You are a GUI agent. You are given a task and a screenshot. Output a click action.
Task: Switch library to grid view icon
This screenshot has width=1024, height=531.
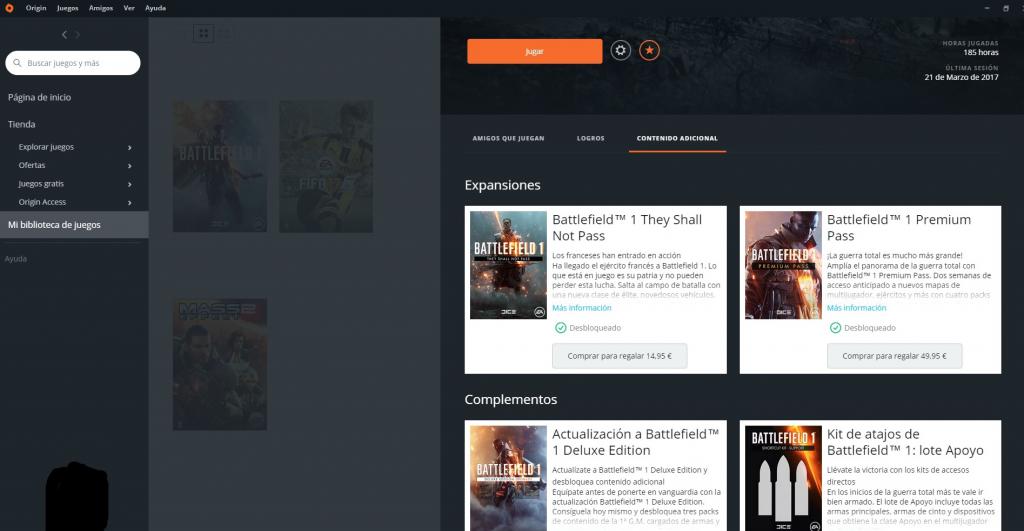click(203, 33)
